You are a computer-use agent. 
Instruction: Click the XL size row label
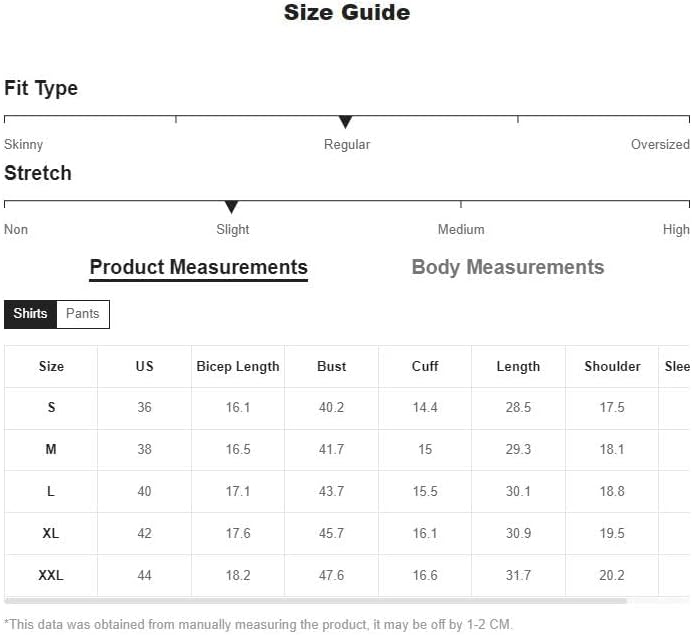point(51,534)
